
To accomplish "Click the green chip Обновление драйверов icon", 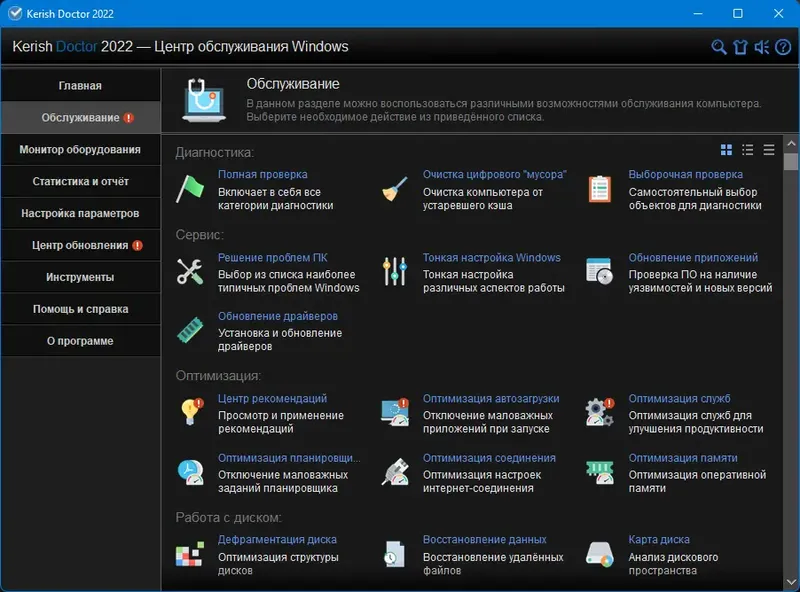I will coord(190,330).
